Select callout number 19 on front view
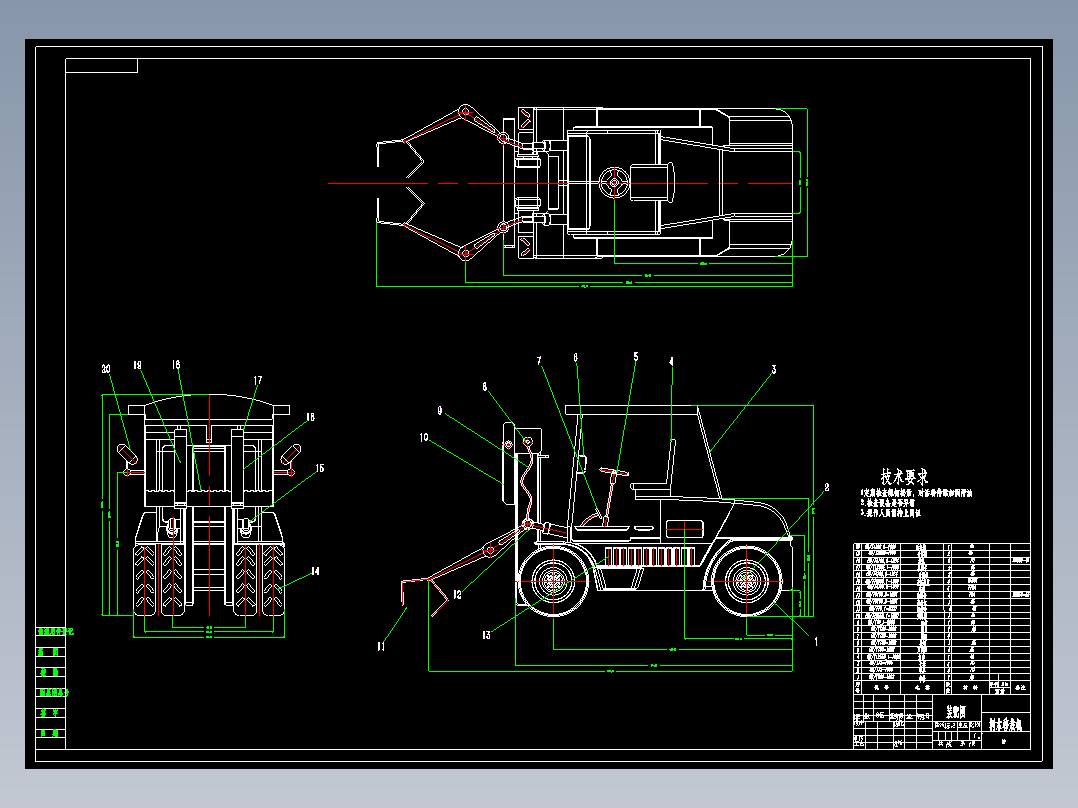The height and width of the screenshot is (808, 1078). 138,365
